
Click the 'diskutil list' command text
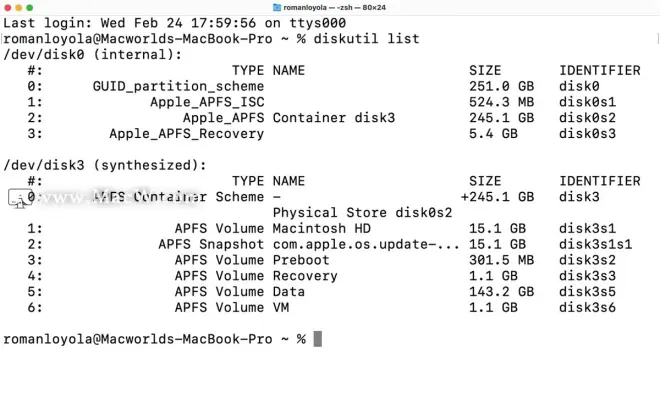pyautogui.click(x=366, y=39)
